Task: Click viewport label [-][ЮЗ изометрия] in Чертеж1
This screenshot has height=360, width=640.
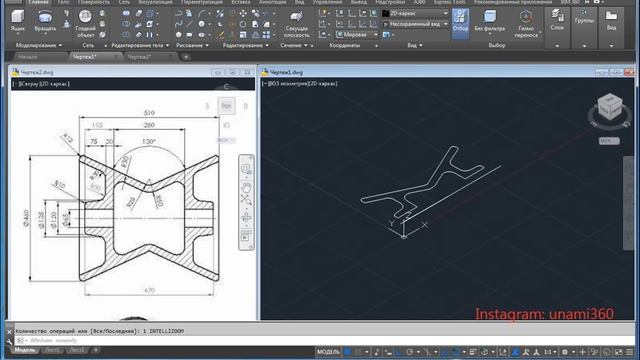Action: tap(300, 84)
